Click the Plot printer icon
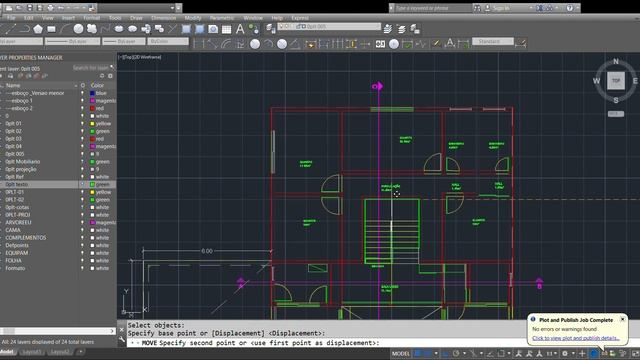 click(x=50, y=8)
